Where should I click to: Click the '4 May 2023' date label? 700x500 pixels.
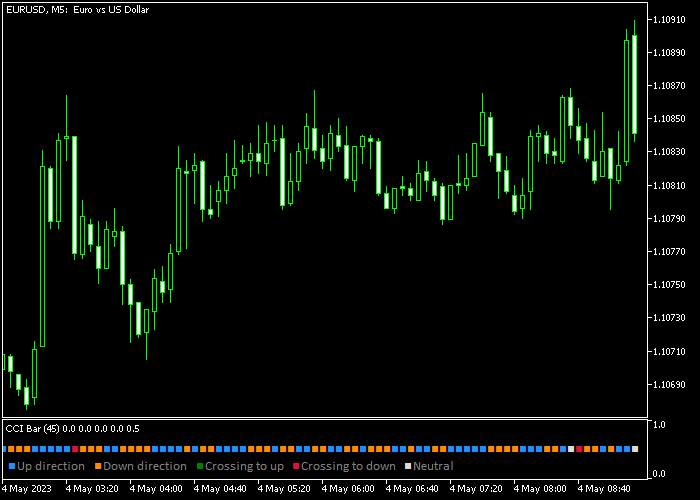(x=26, y=489)
